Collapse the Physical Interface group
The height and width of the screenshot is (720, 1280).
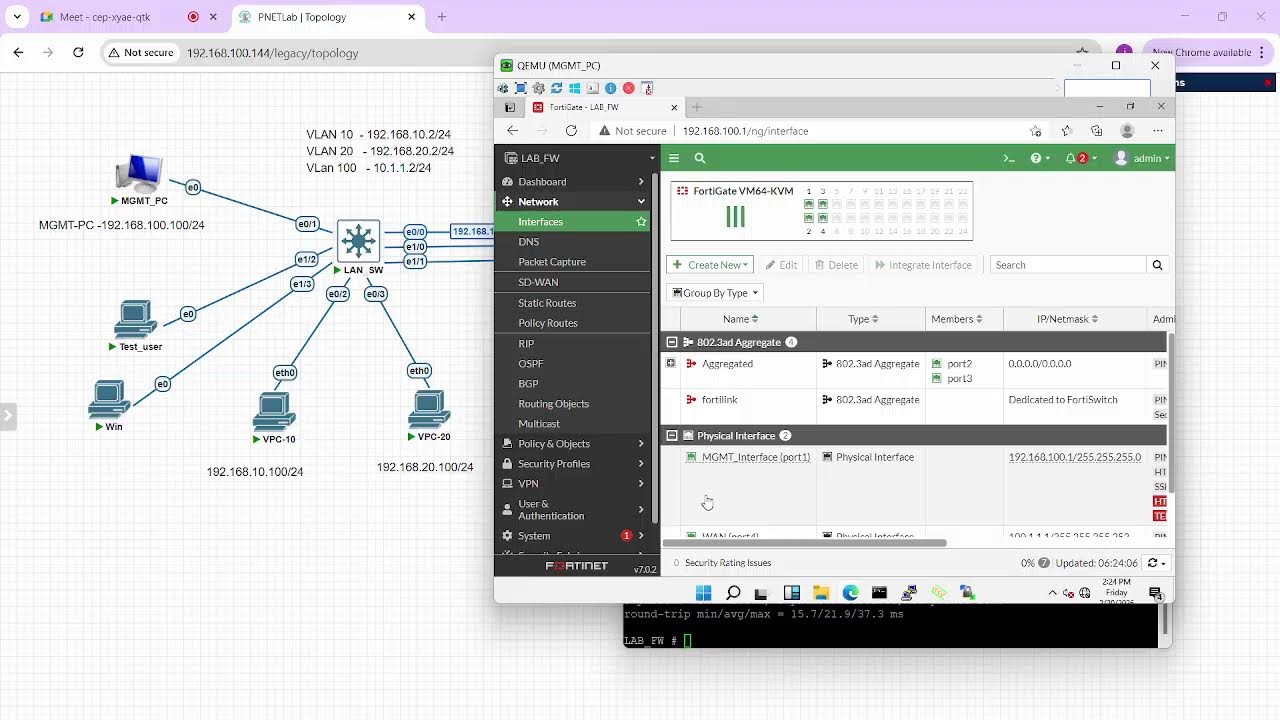click(x=672, y=436)
